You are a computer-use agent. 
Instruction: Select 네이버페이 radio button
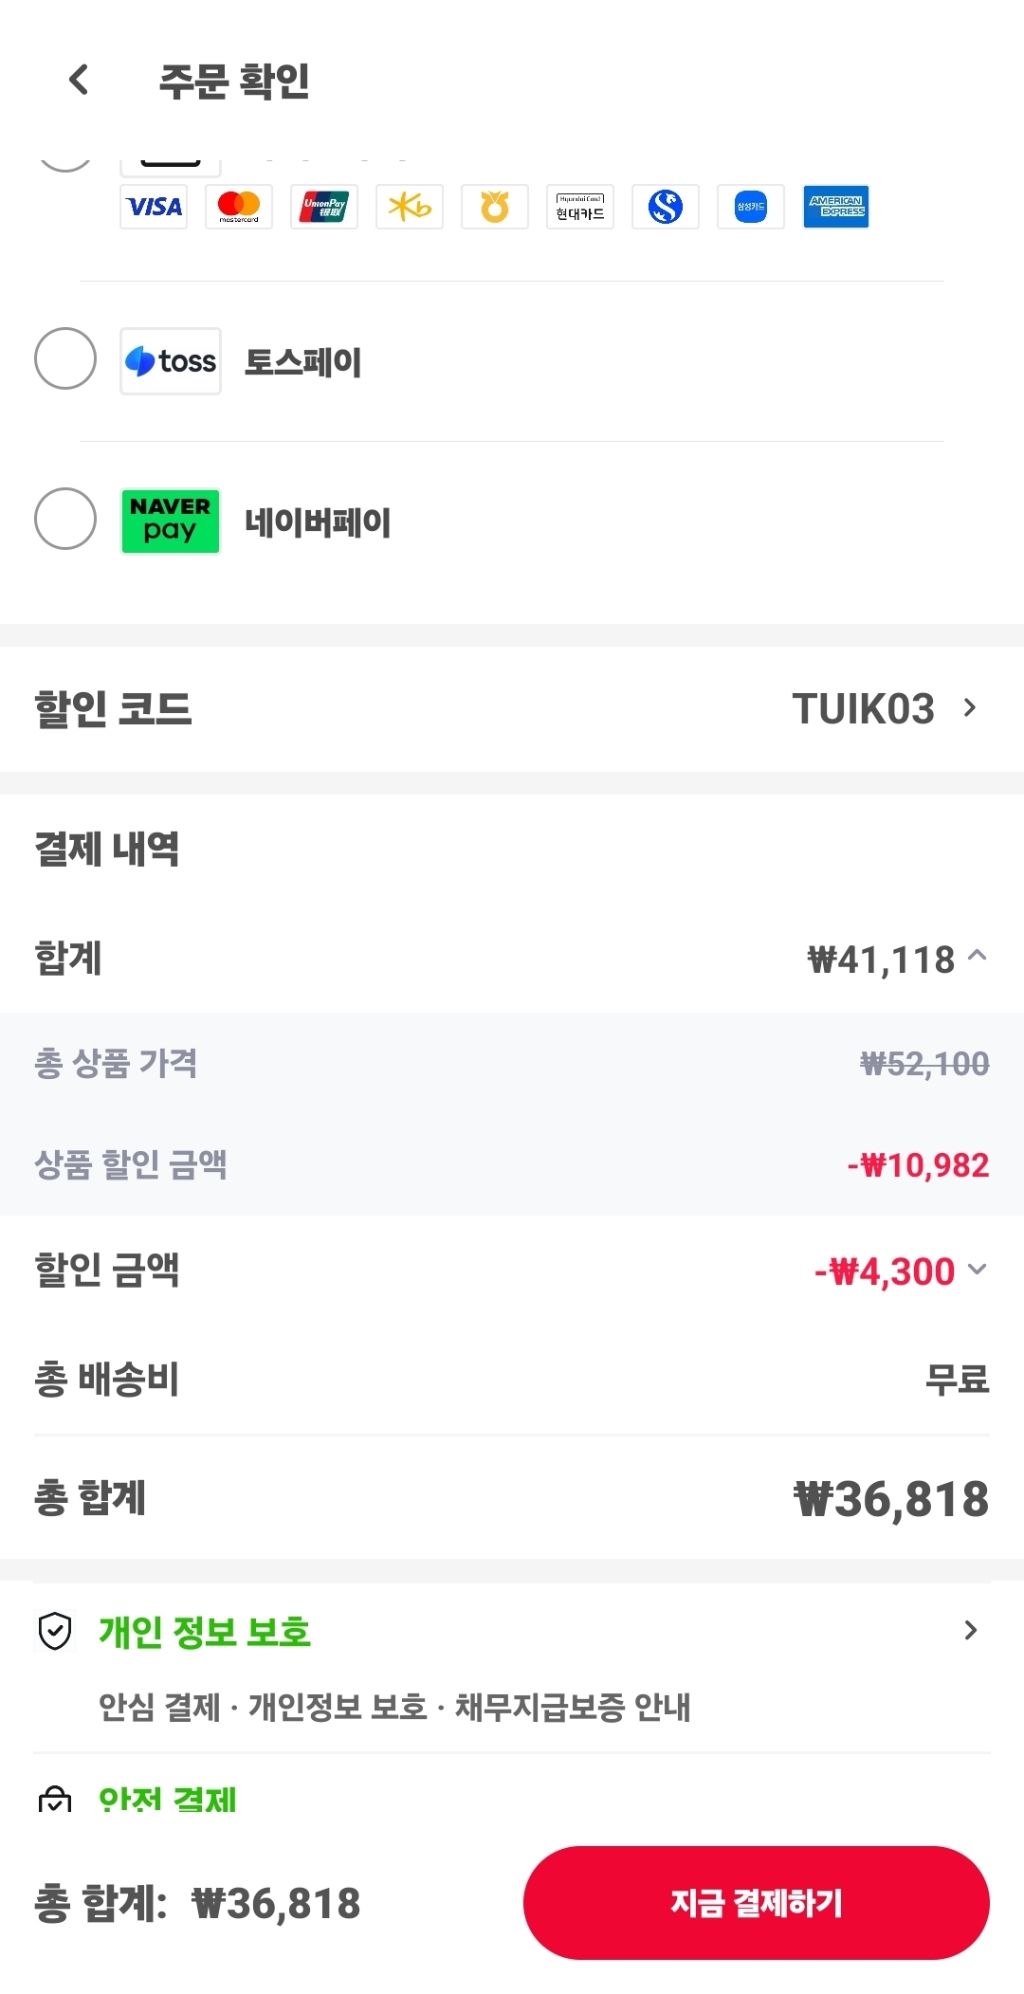click(65, 519)
